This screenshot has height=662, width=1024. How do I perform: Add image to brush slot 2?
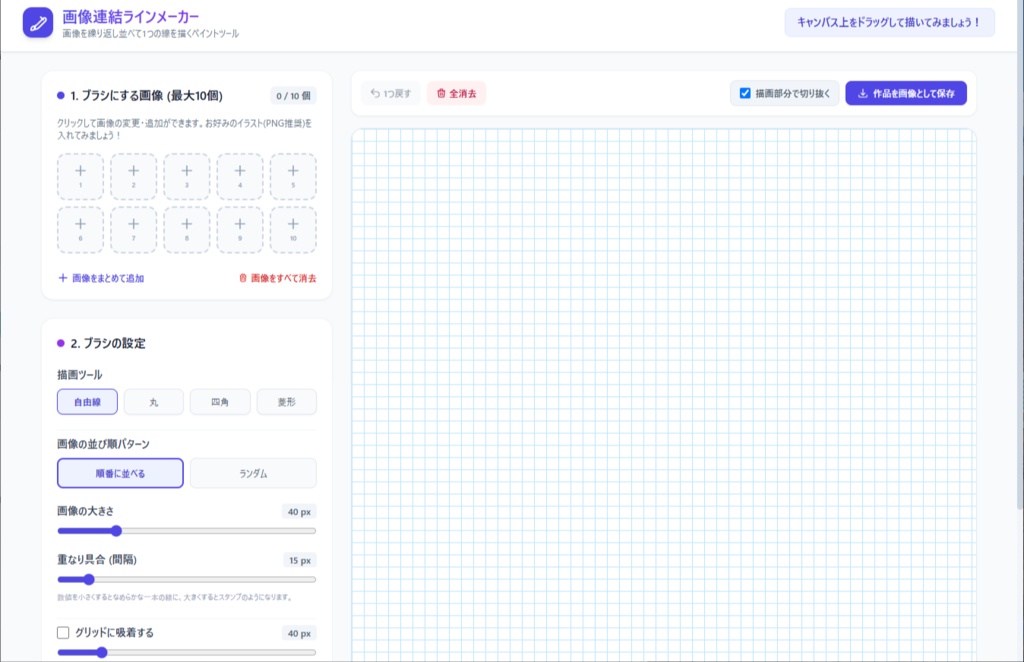click(x=133, y=176)
